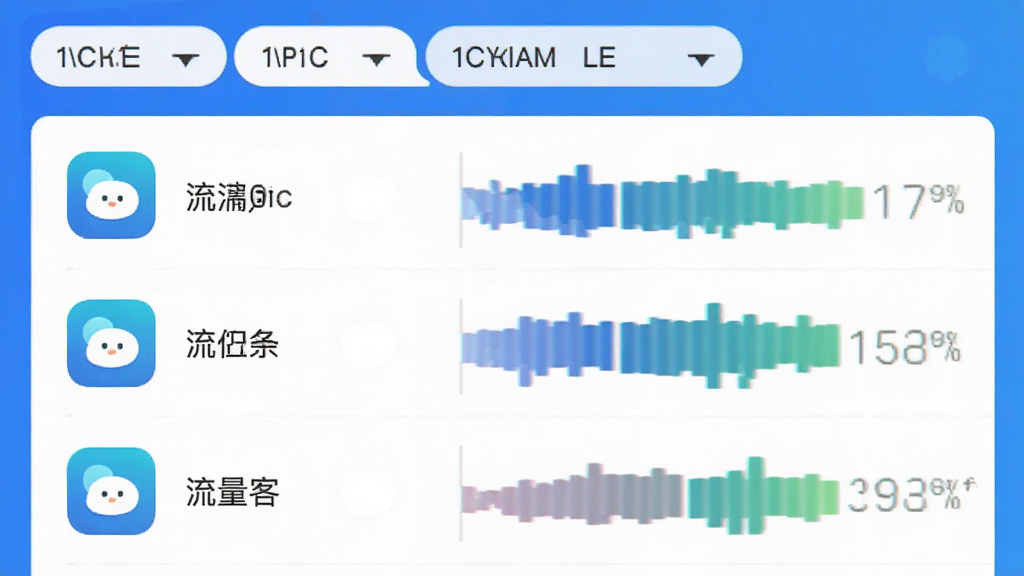Screen dimensions: 1024x576
Task: Toggle the round switch beside 流量客
Action: [367, 492]
